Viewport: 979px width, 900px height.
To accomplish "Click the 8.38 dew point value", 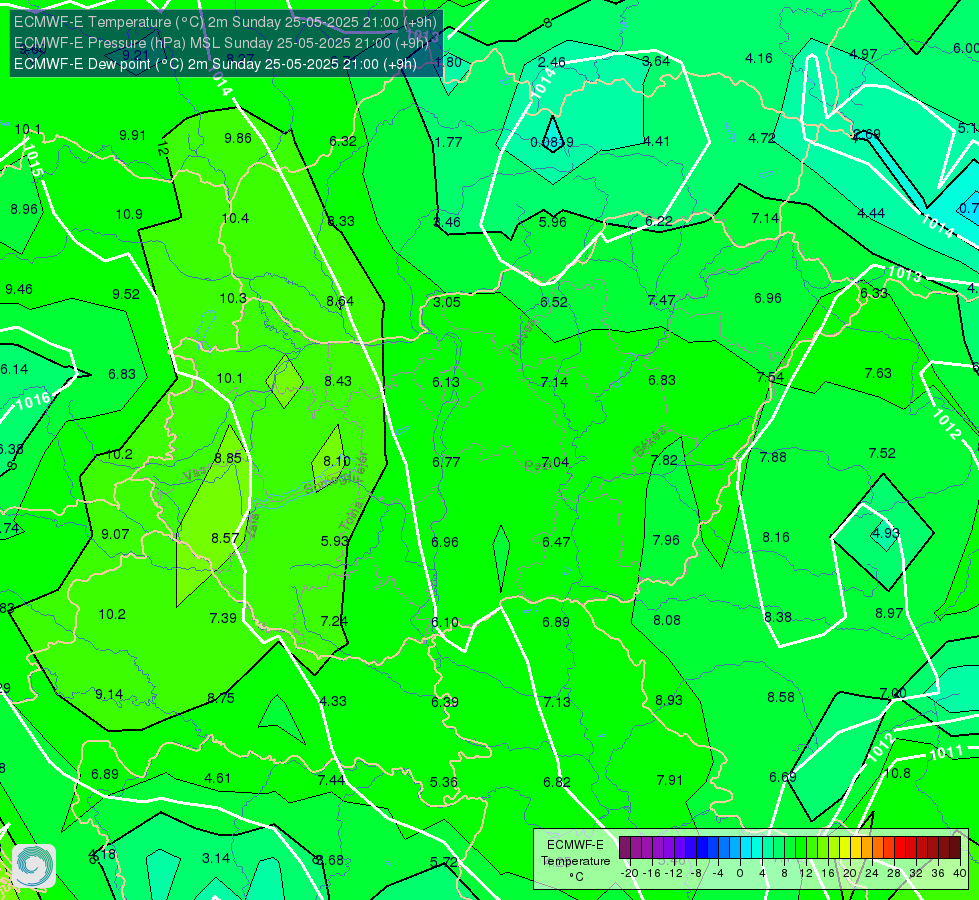I will click(778, 617).
